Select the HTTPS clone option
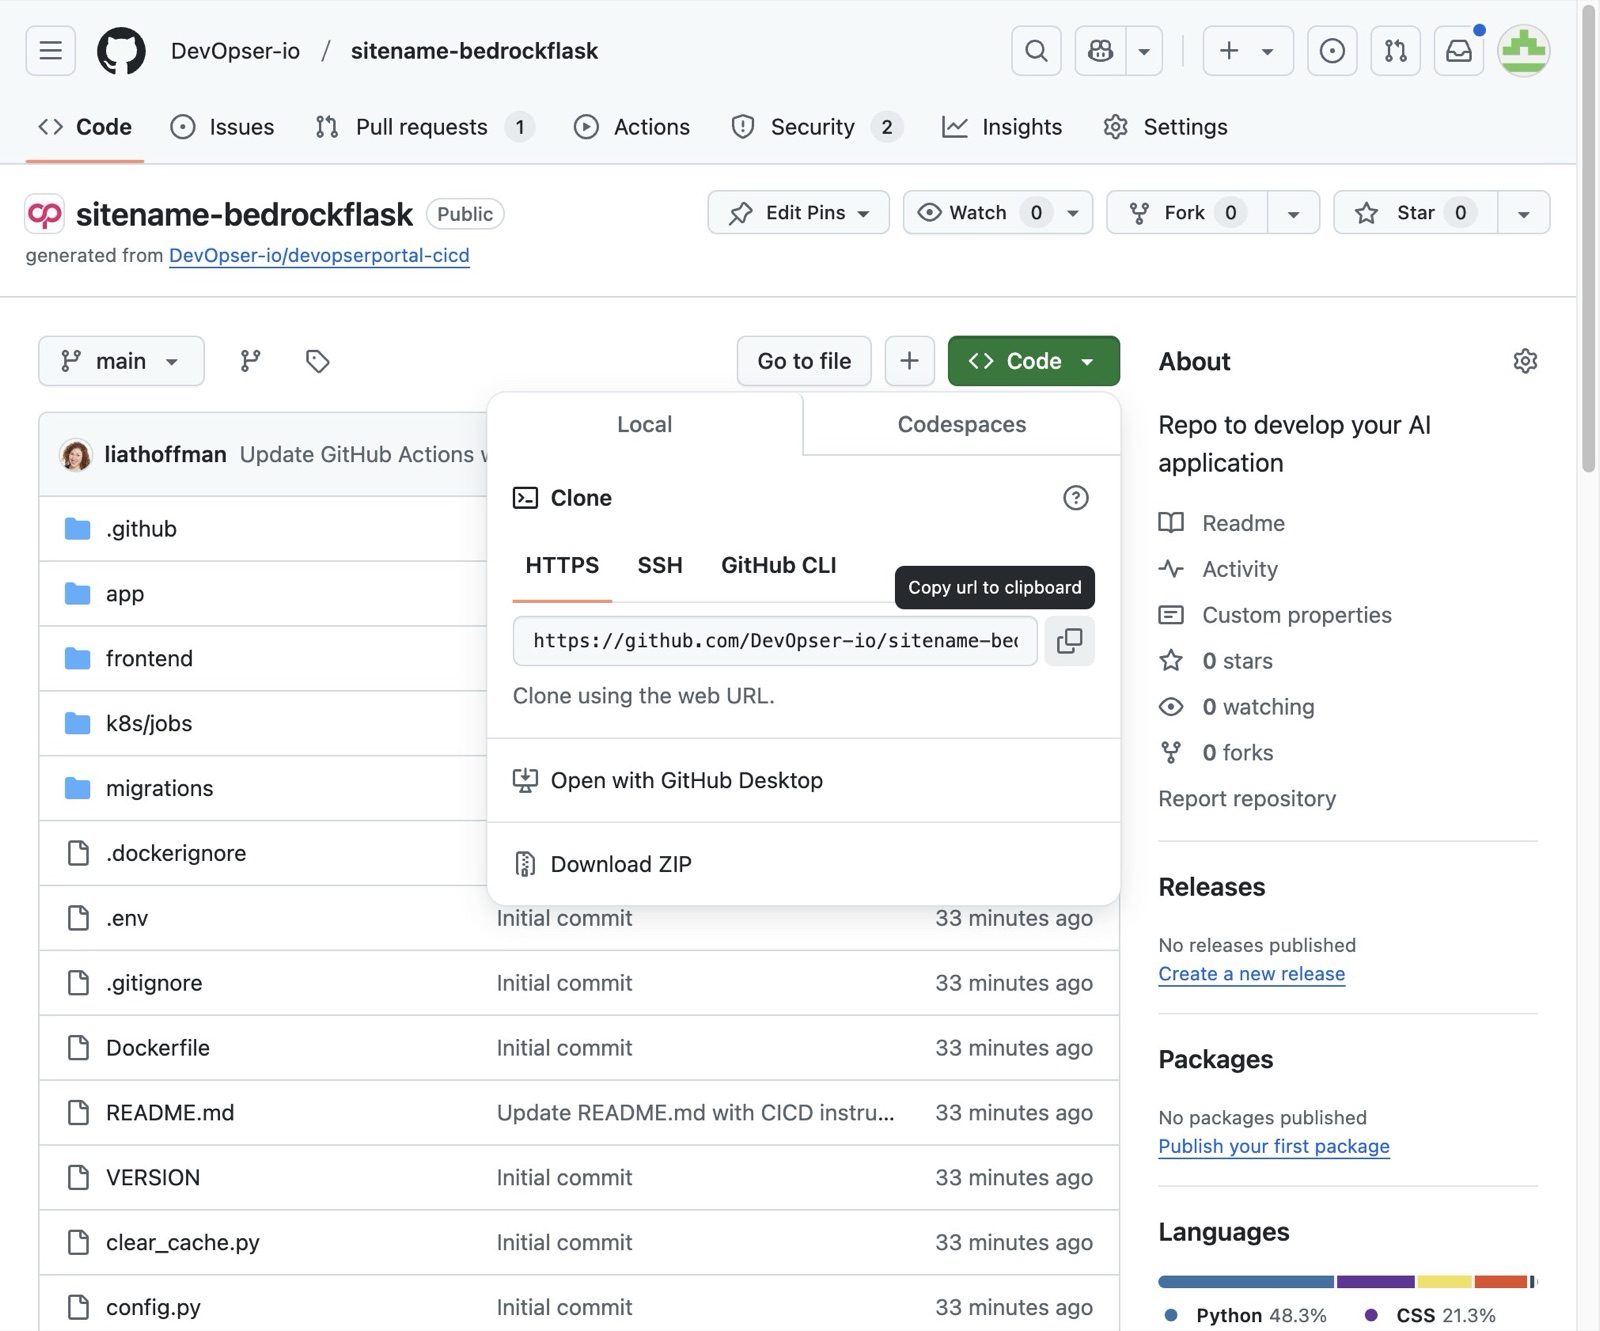The image size is (1600, 1331). point(562,565)
